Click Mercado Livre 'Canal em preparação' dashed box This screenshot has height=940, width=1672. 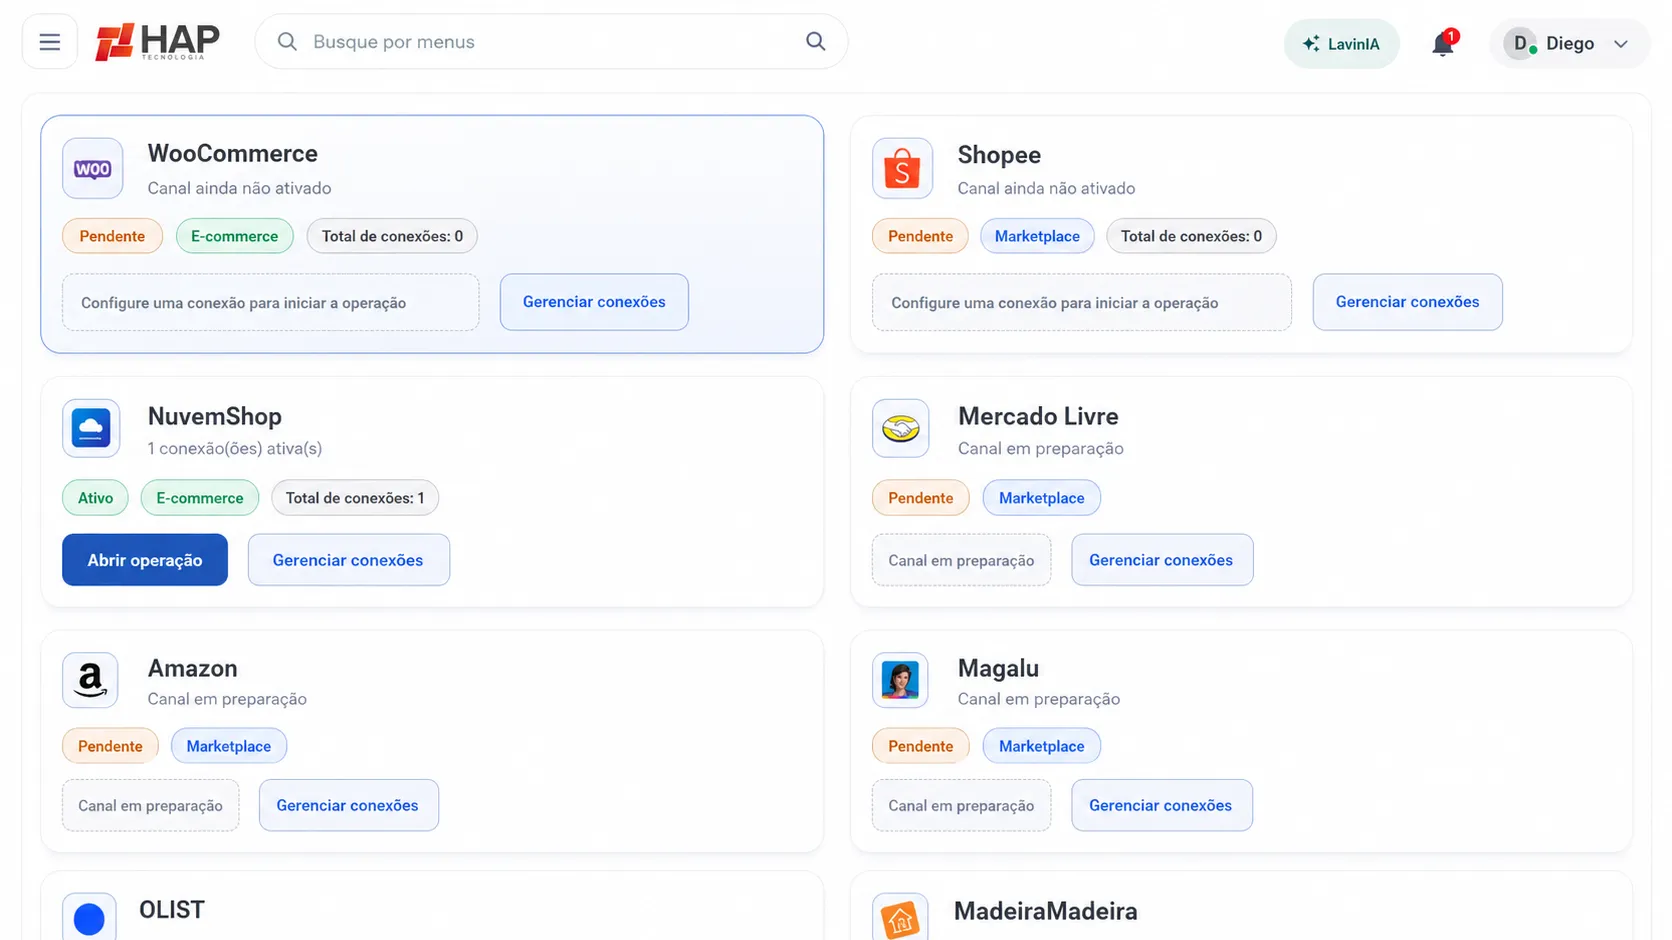point(961,560)
